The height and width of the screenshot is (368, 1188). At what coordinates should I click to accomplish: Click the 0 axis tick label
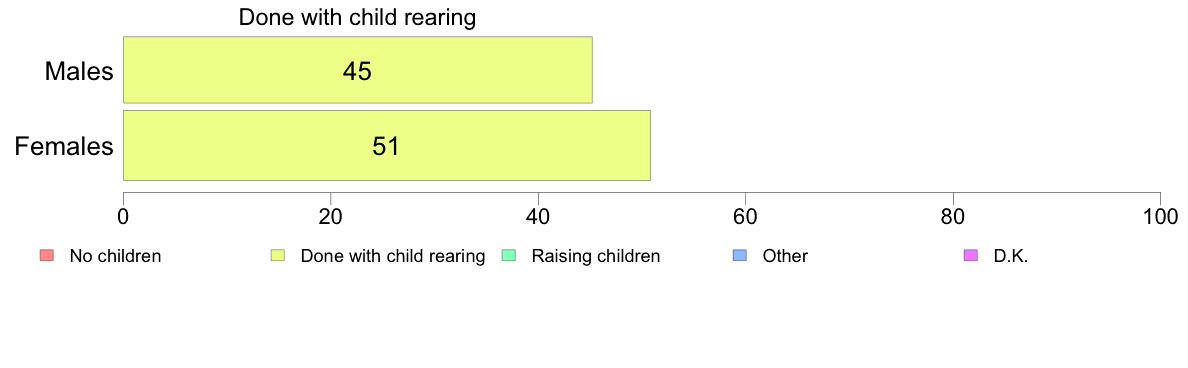tap(123, 217)
